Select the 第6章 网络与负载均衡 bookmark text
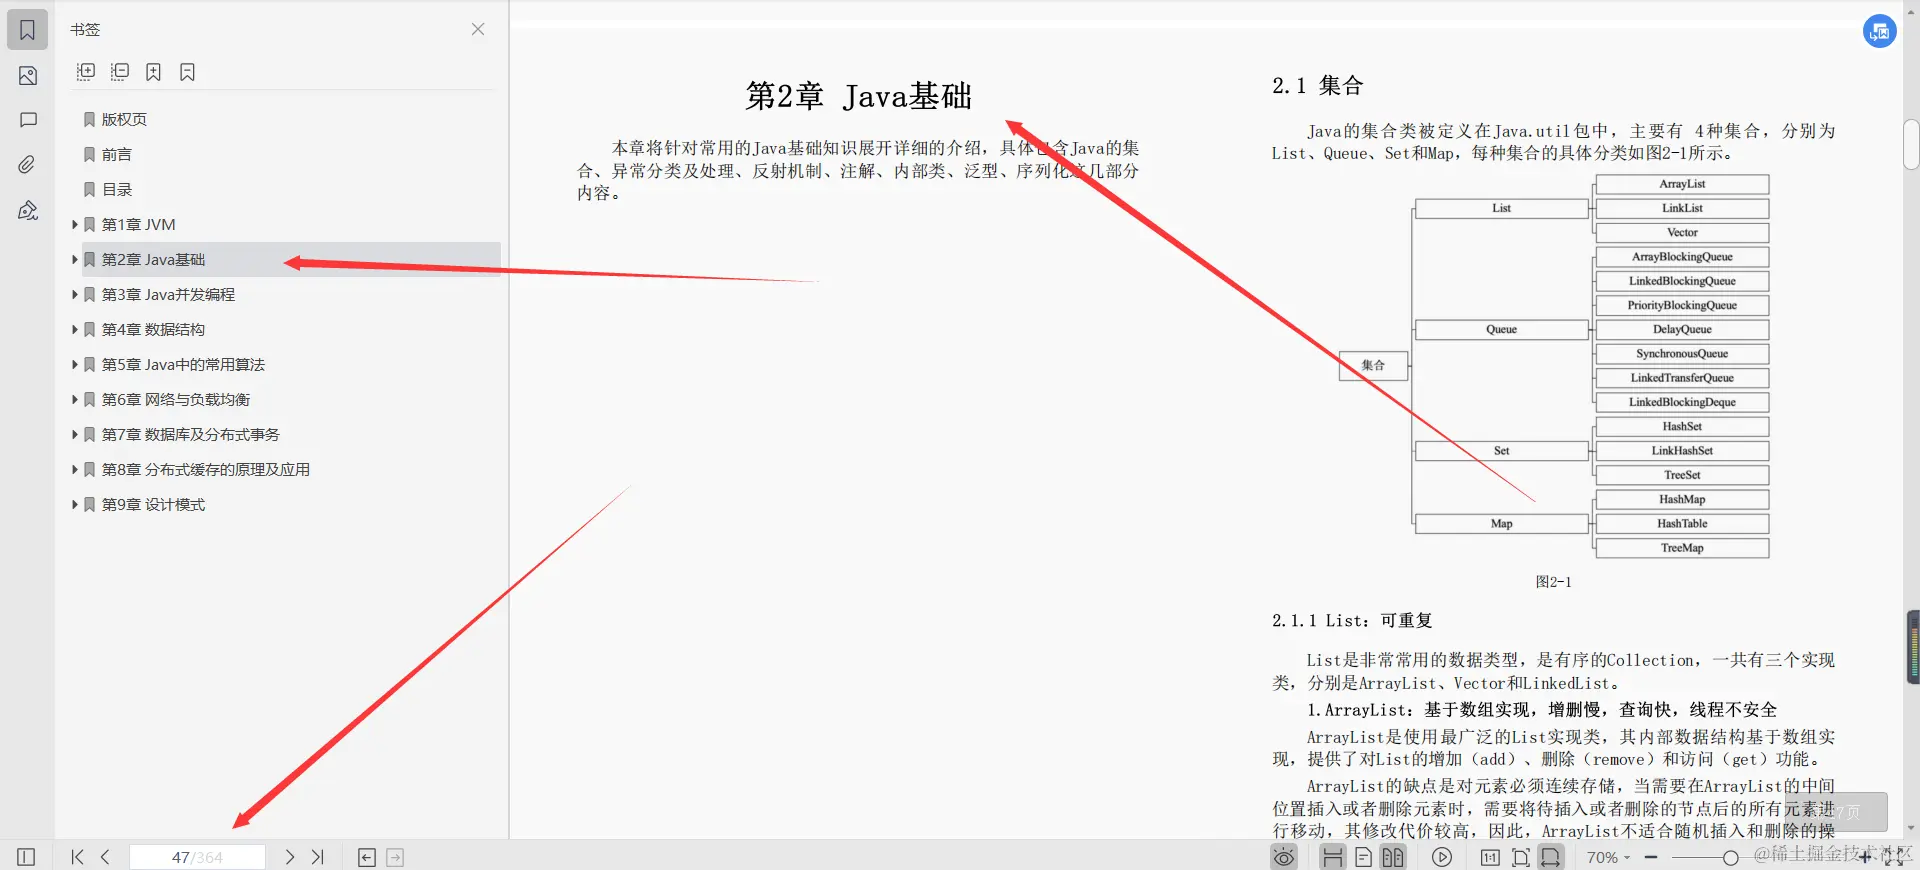 (x=176, y=399)
